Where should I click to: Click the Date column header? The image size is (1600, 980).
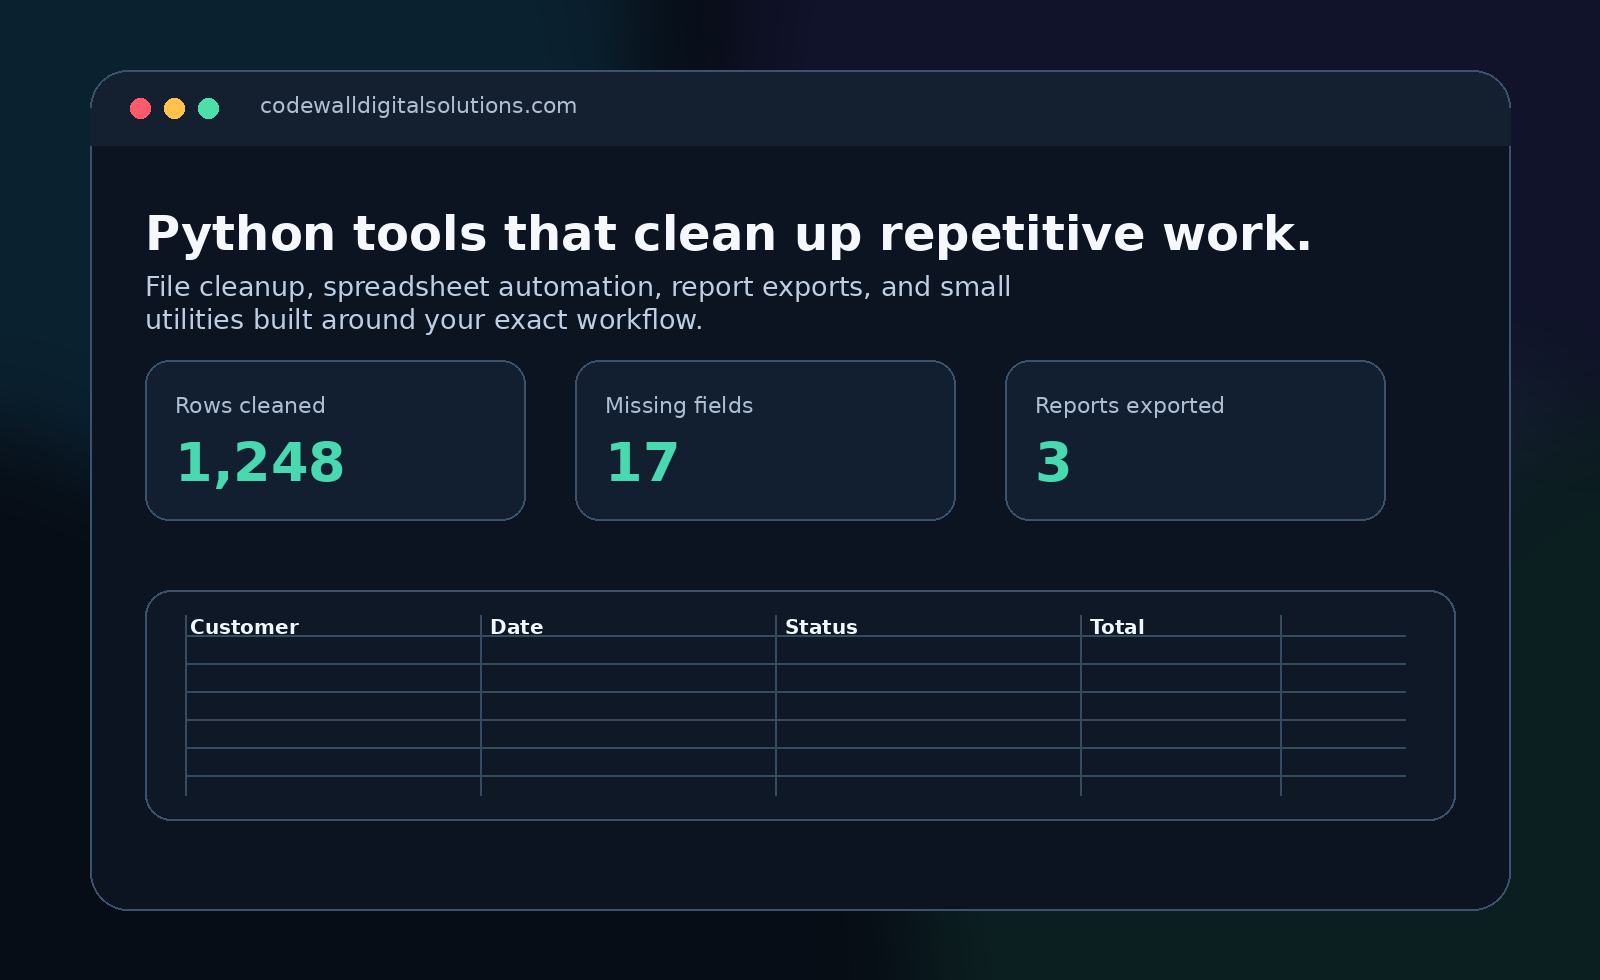coord(516,627)
